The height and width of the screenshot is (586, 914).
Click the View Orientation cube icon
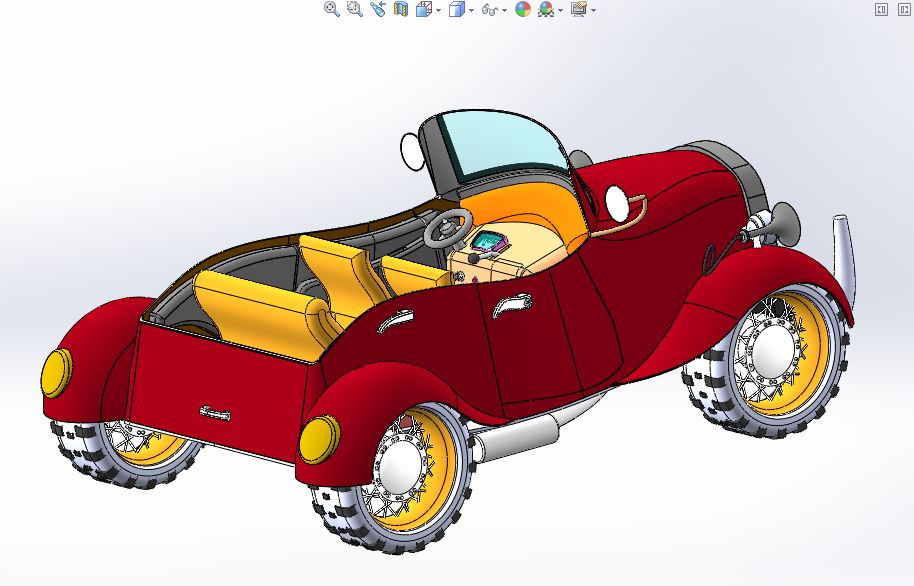point(424,9)
